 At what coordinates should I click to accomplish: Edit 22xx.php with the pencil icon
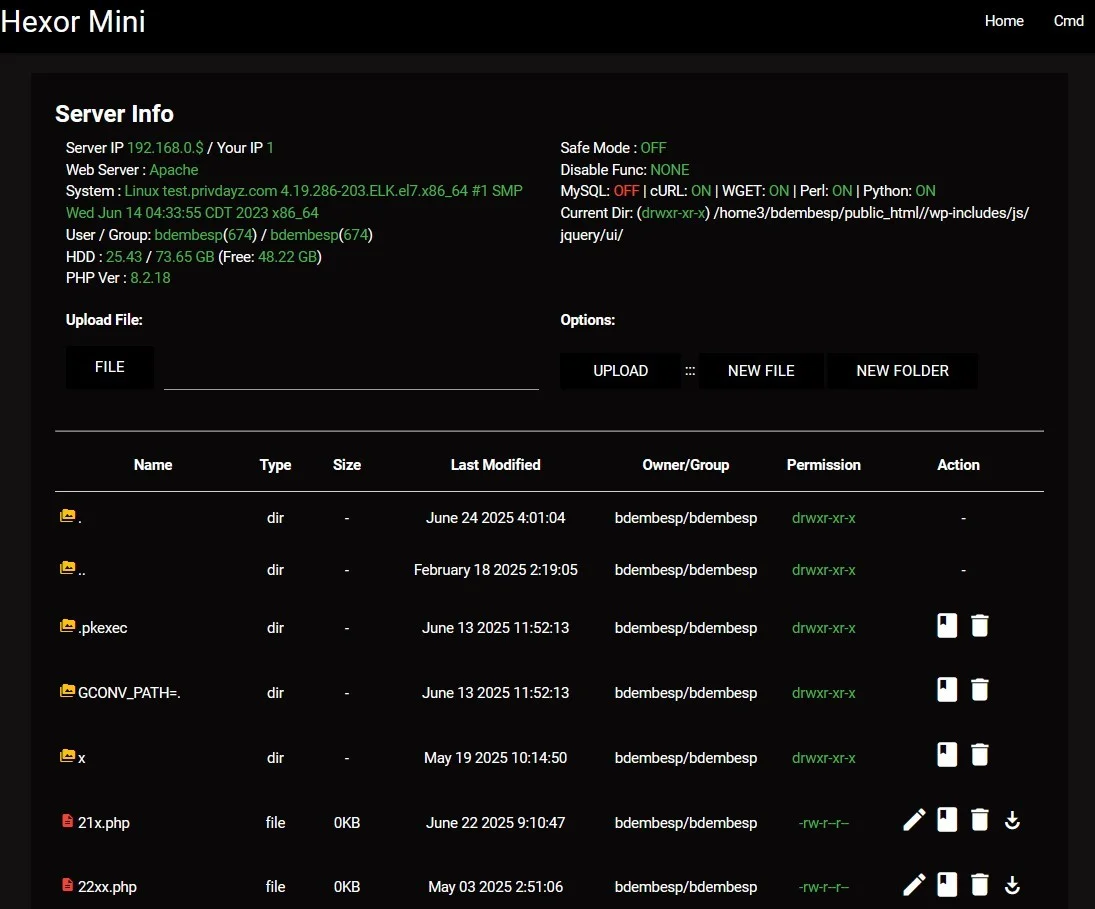click(913, 884)
